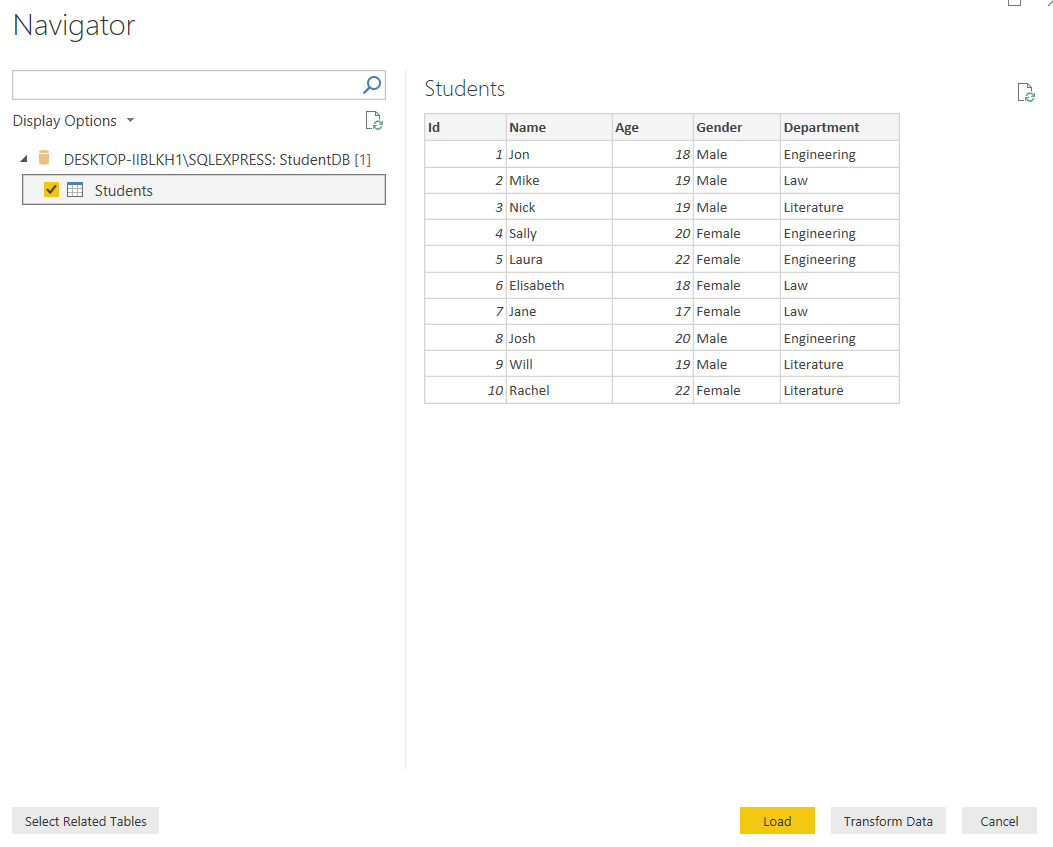The height and width of the screenshot is (847, 1053).
Task: Click the Students preview title
Action: click(465, 89)
